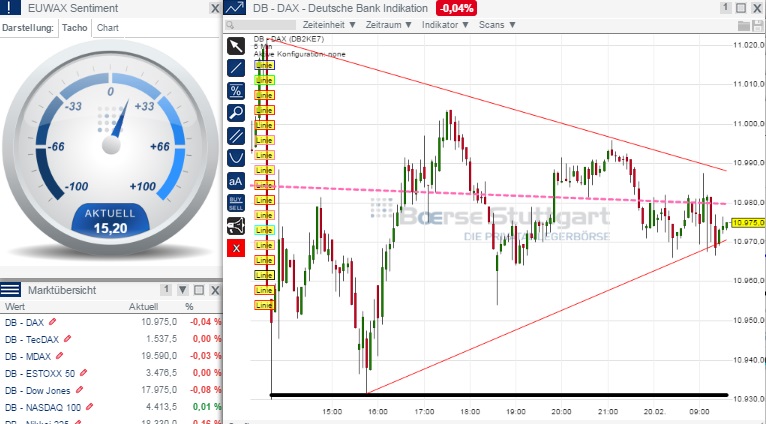Click the exclamation icon of EUWAX Sentiment
This screenshot has width=766, height=424.
(x=10, y=8)
